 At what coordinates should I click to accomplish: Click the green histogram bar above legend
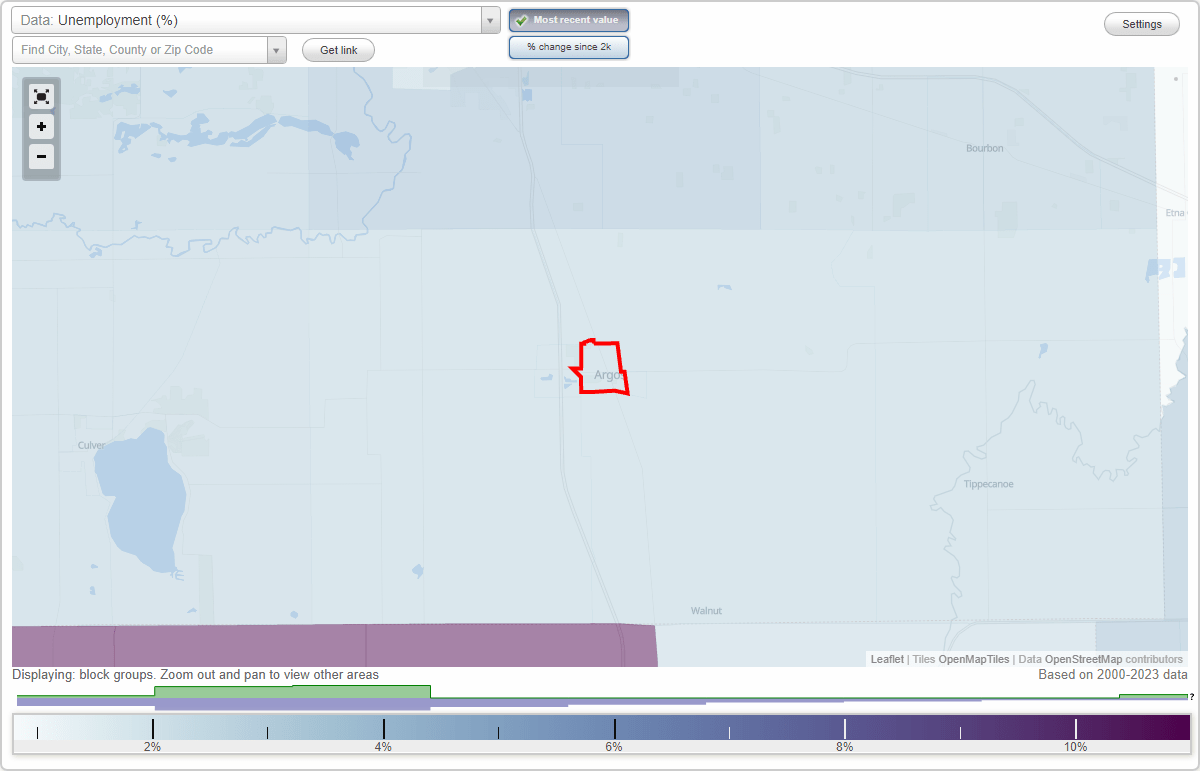[292, 692]
